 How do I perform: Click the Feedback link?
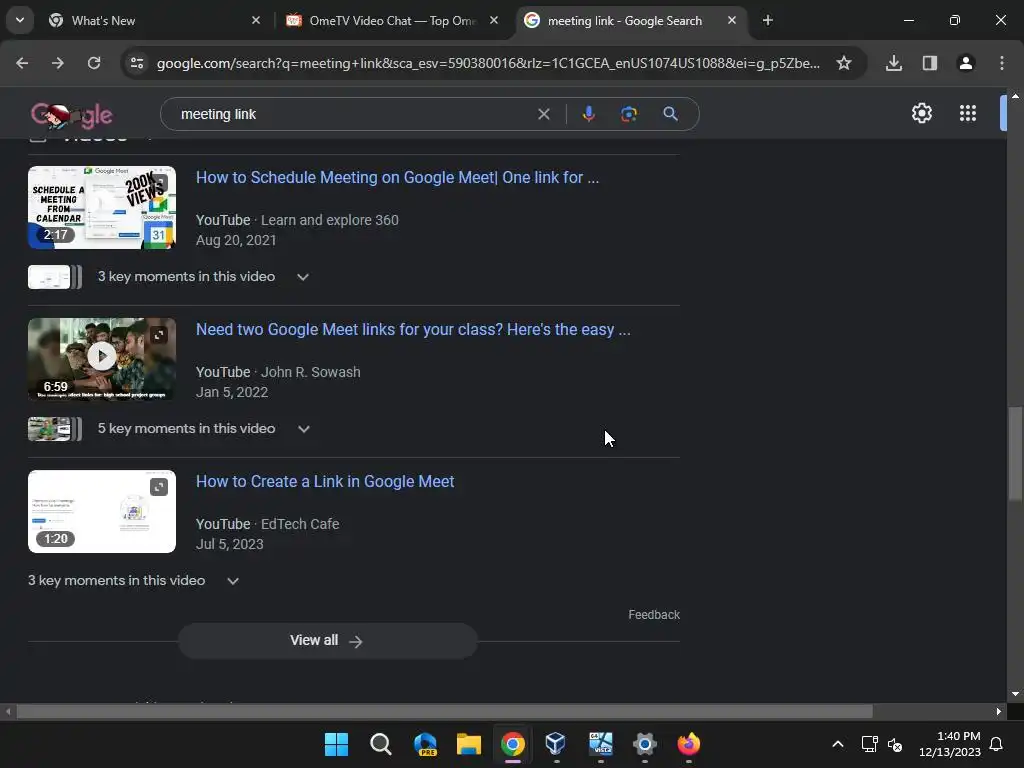point(654,615)
